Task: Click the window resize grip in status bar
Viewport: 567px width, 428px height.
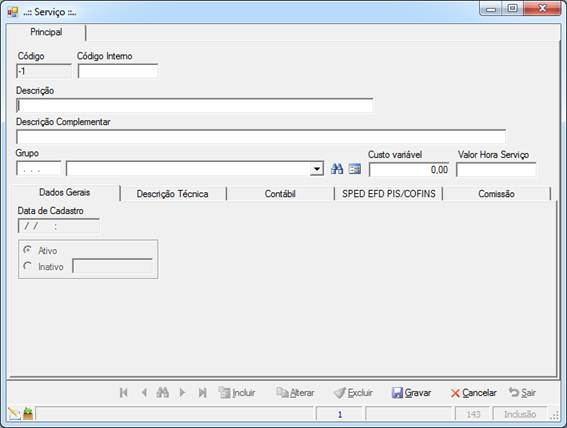Action: (554, 416)
